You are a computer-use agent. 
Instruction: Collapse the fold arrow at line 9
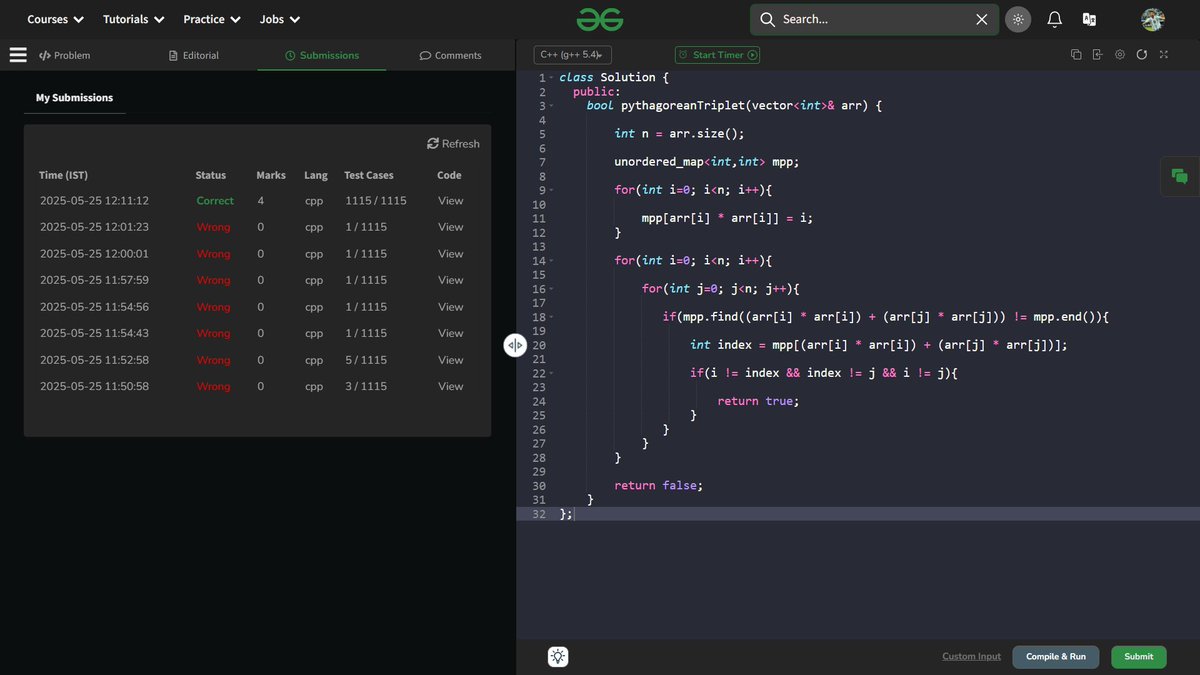(551, 190)
